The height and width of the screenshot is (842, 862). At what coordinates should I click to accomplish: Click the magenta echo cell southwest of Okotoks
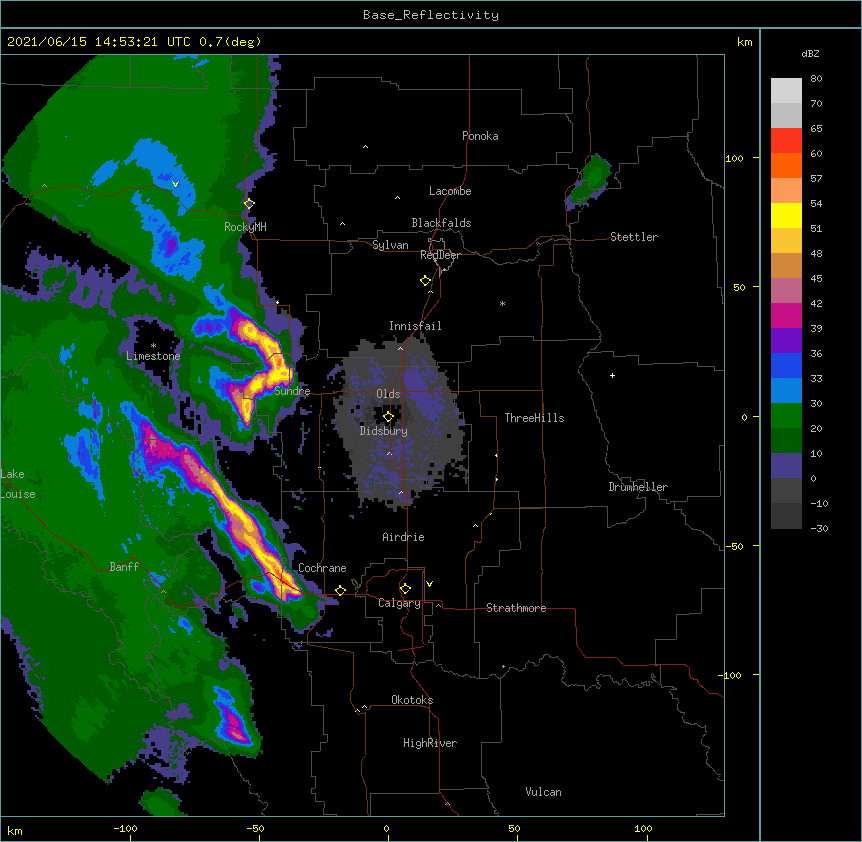click(x=234, y=723)
